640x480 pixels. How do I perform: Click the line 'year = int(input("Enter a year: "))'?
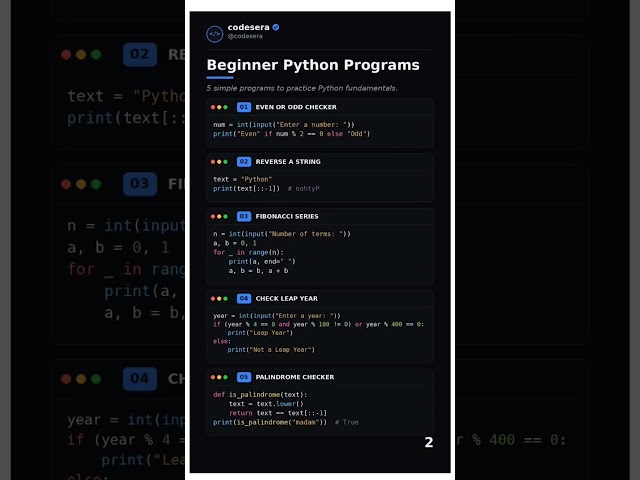277,316
